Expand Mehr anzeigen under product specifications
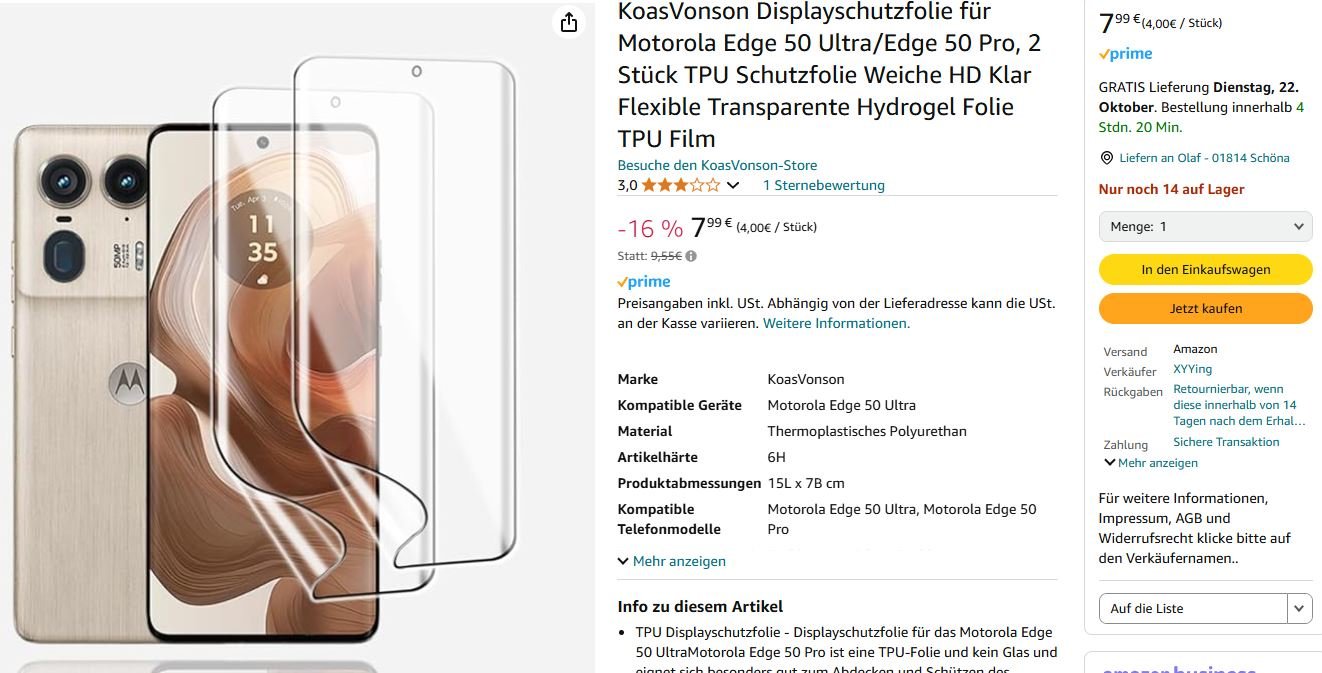 tap(672, 561)
